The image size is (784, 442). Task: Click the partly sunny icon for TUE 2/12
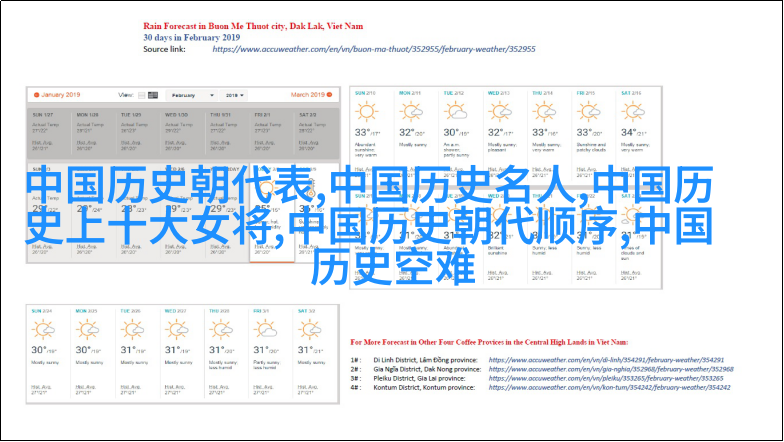pyautogui.click(x=456, y=112)
